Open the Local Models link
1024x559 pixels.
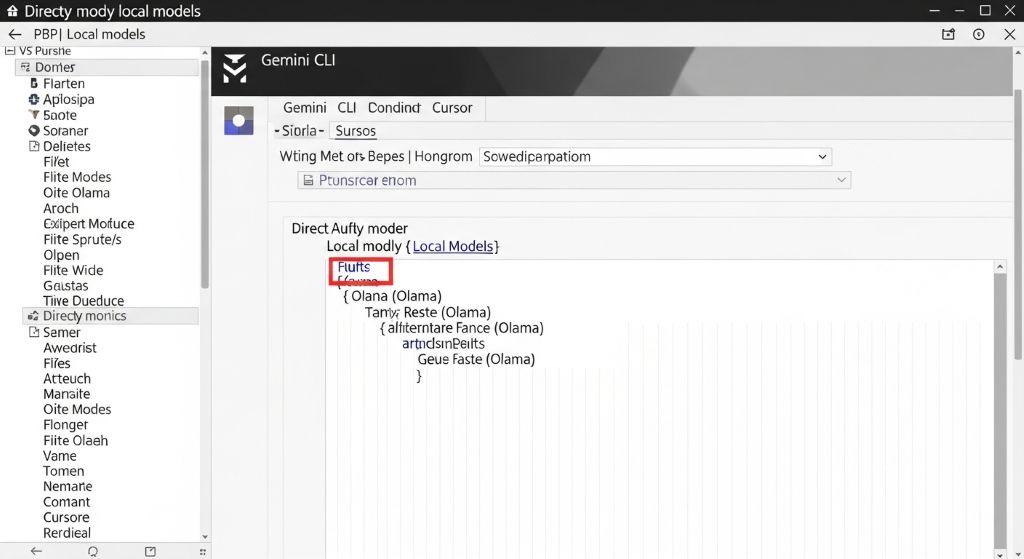pos(454,246)
